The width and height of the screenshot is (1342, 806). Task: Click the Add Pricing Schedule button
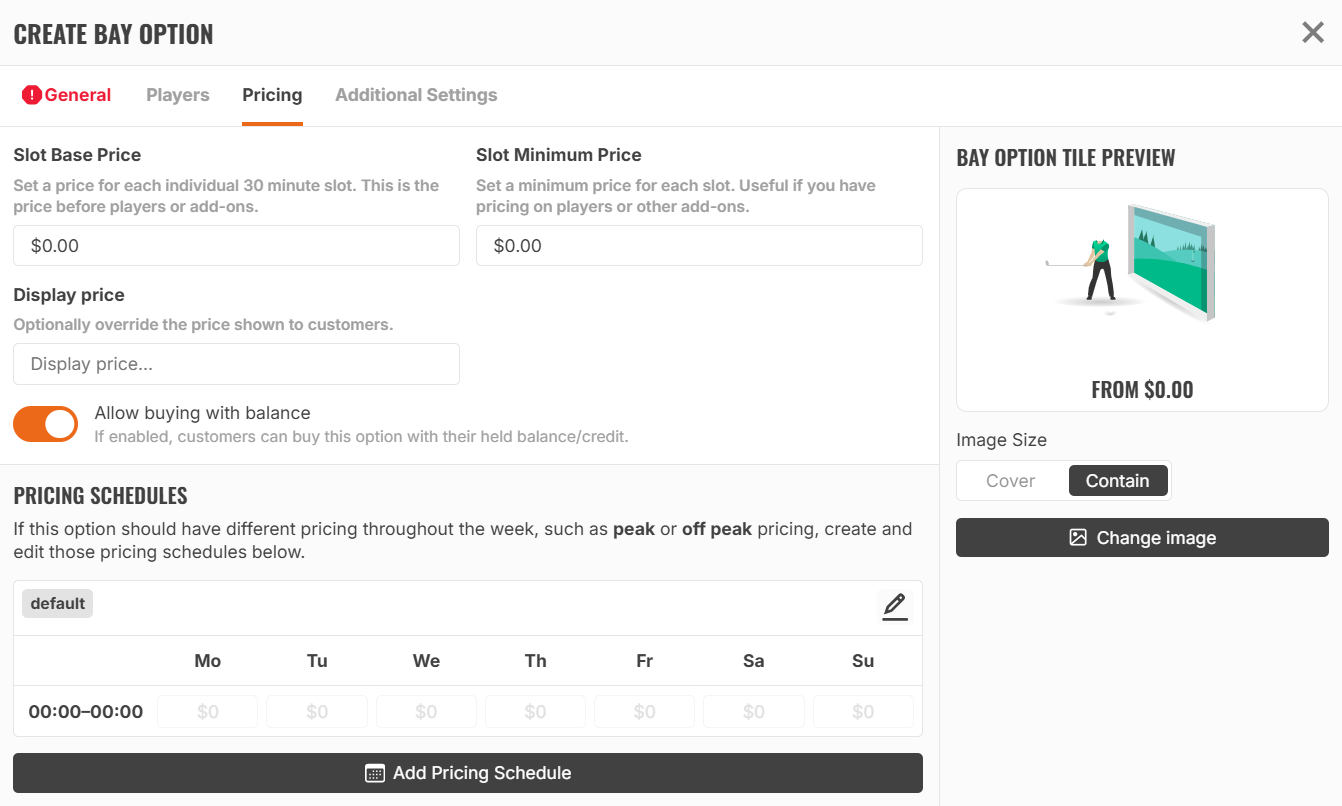click(x=468, y=773)
